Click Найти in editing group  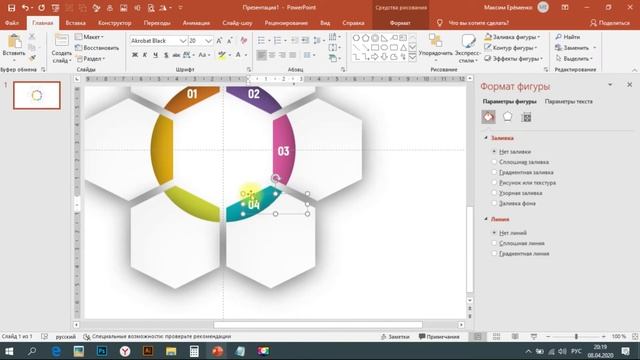[x=568, y=37]
